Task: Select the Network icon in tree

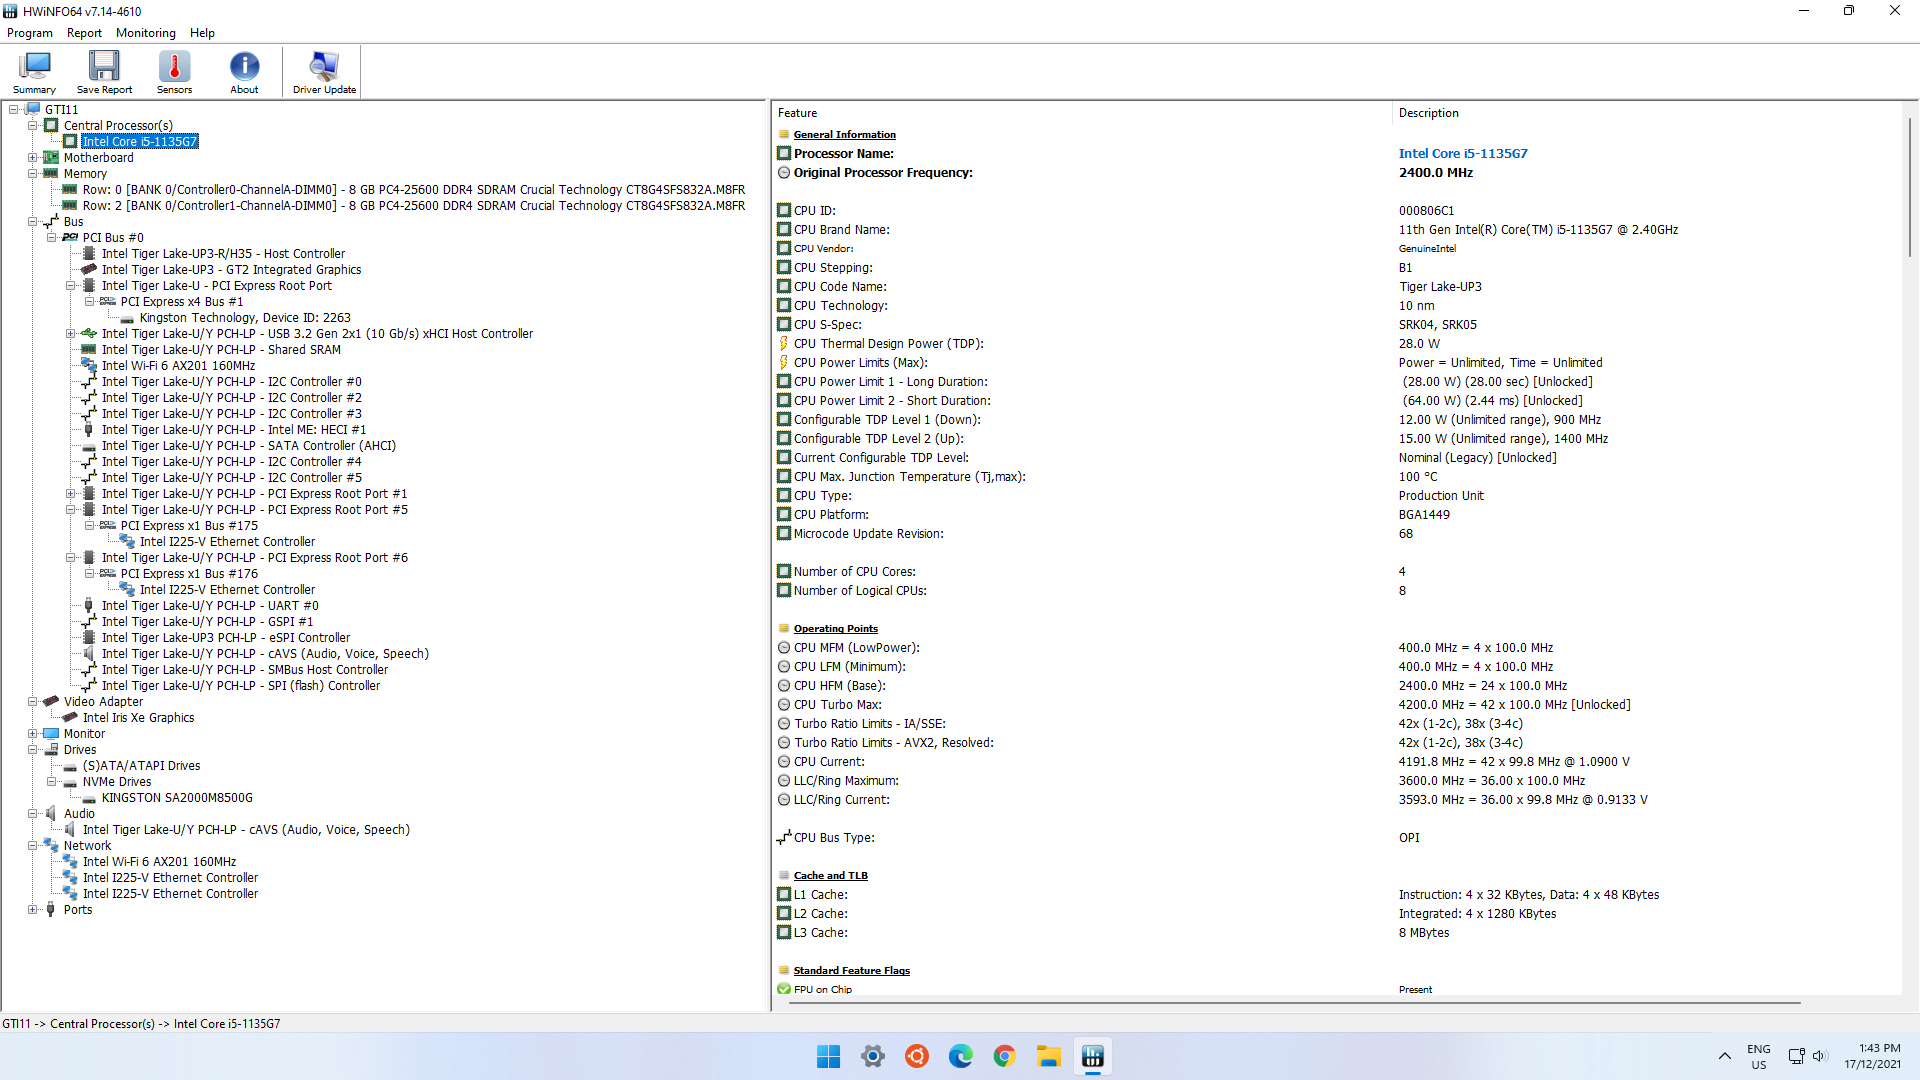Action: pyautogui.click(x=51, y=845)
